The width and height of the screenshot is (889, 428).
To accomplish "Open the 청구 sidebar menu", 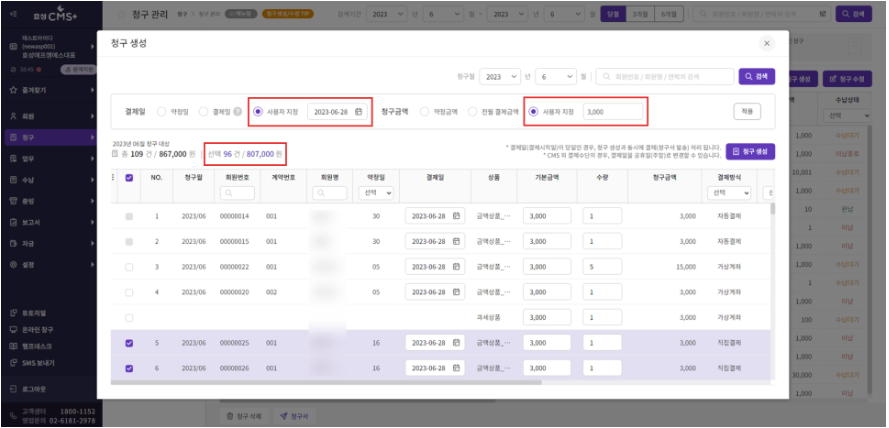I will pos(52,137).
